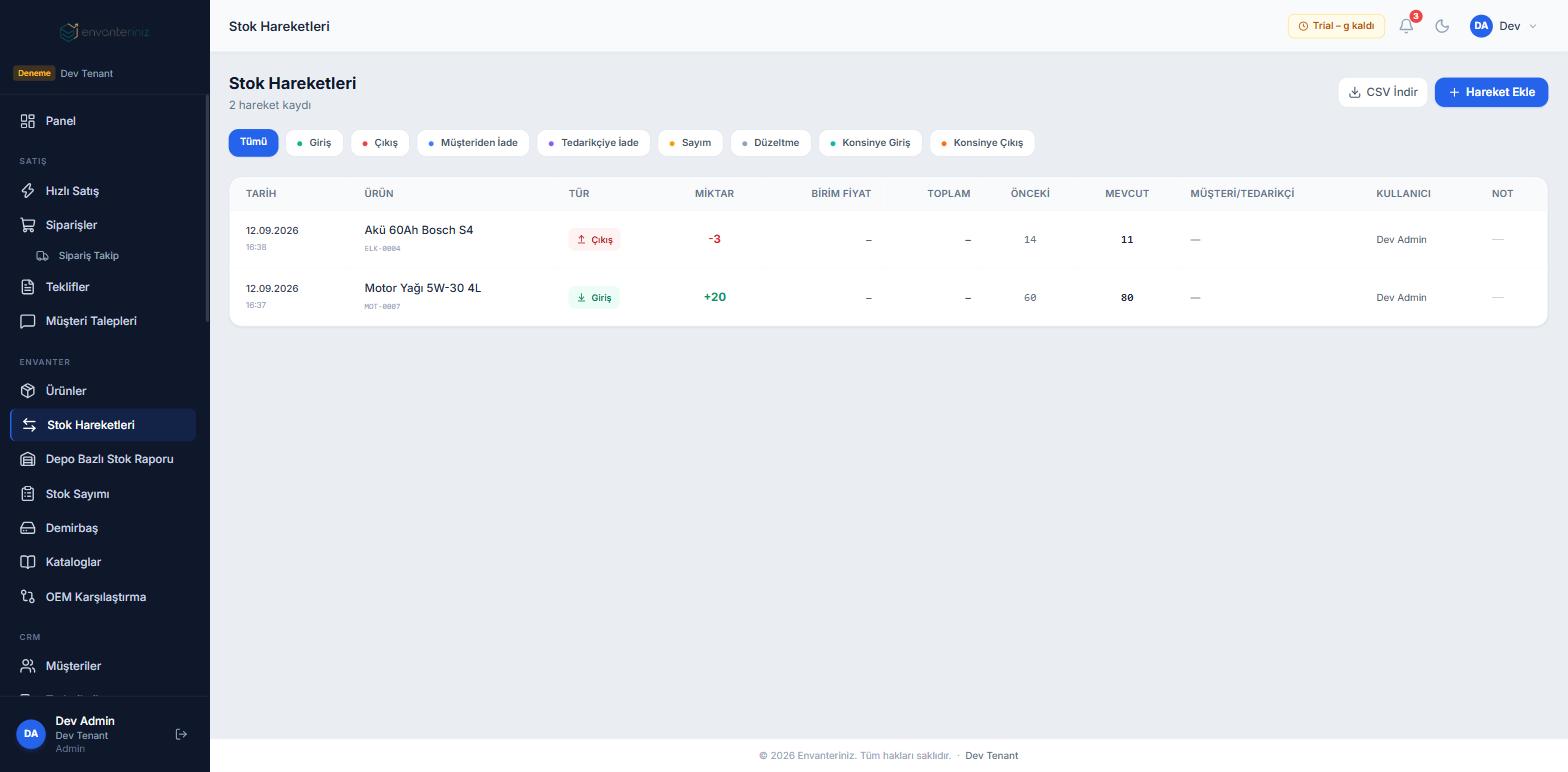Select the Müşteriden İade filter tab
1568x772 pixels.
(473, 143)
